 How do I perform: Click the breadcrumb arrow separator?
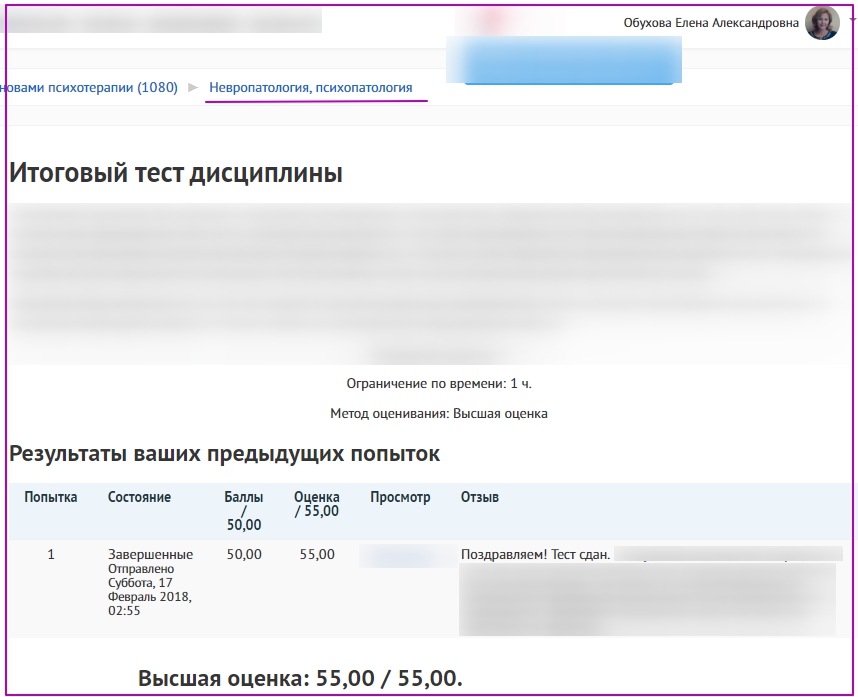tap(193, 88)
